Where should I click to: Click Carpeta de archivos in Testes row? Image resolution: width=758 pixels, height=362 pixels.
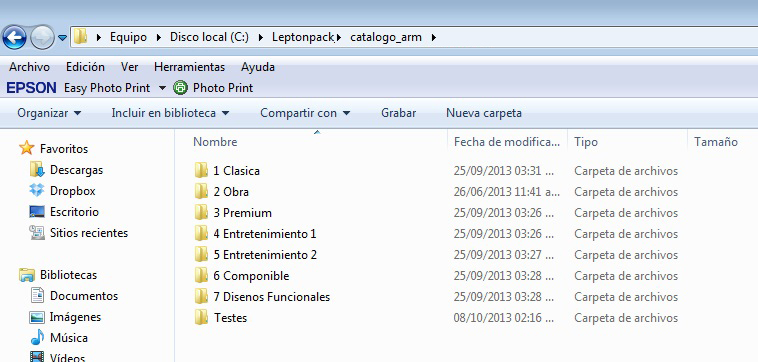tap(626, 318)
